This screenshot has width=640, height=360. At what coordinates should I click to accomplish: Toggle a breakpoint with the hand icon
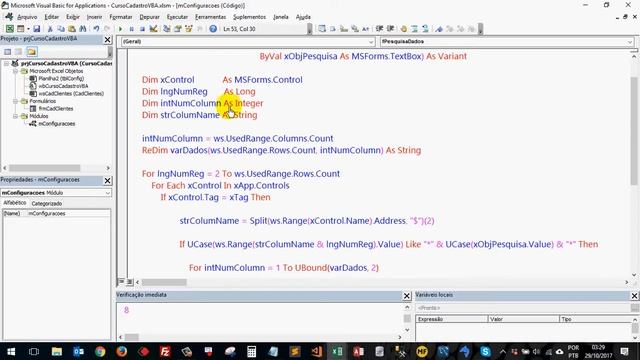click(404, 29)
